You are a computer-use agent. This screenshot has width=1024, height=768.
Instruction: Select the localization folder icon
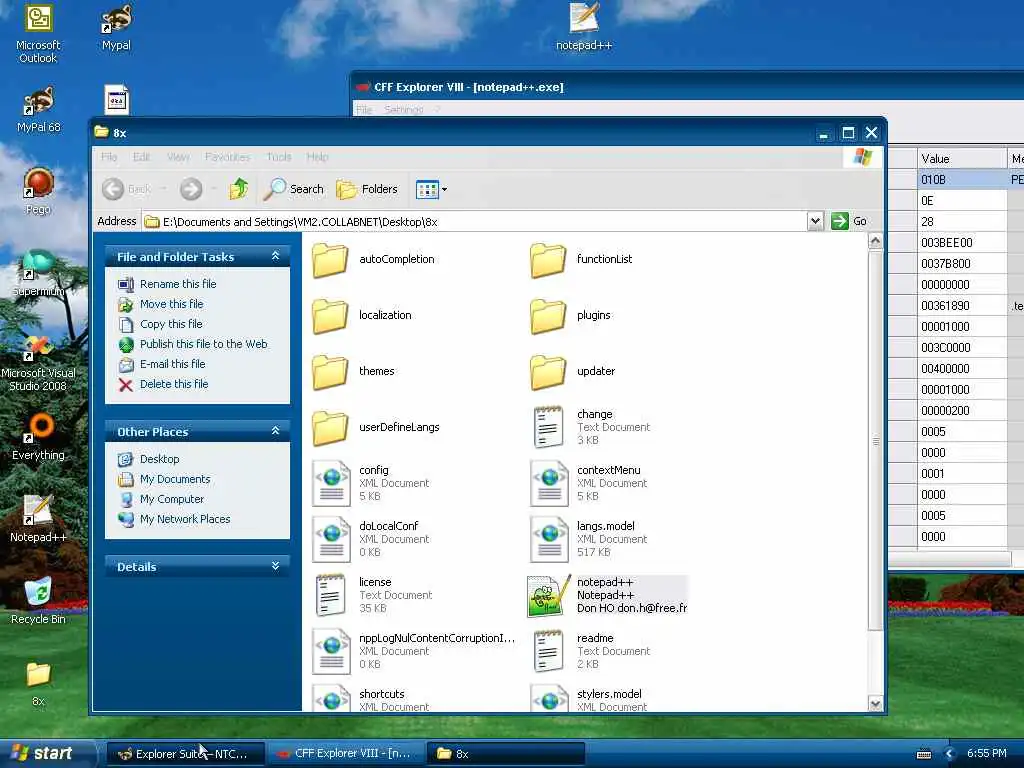330,316
